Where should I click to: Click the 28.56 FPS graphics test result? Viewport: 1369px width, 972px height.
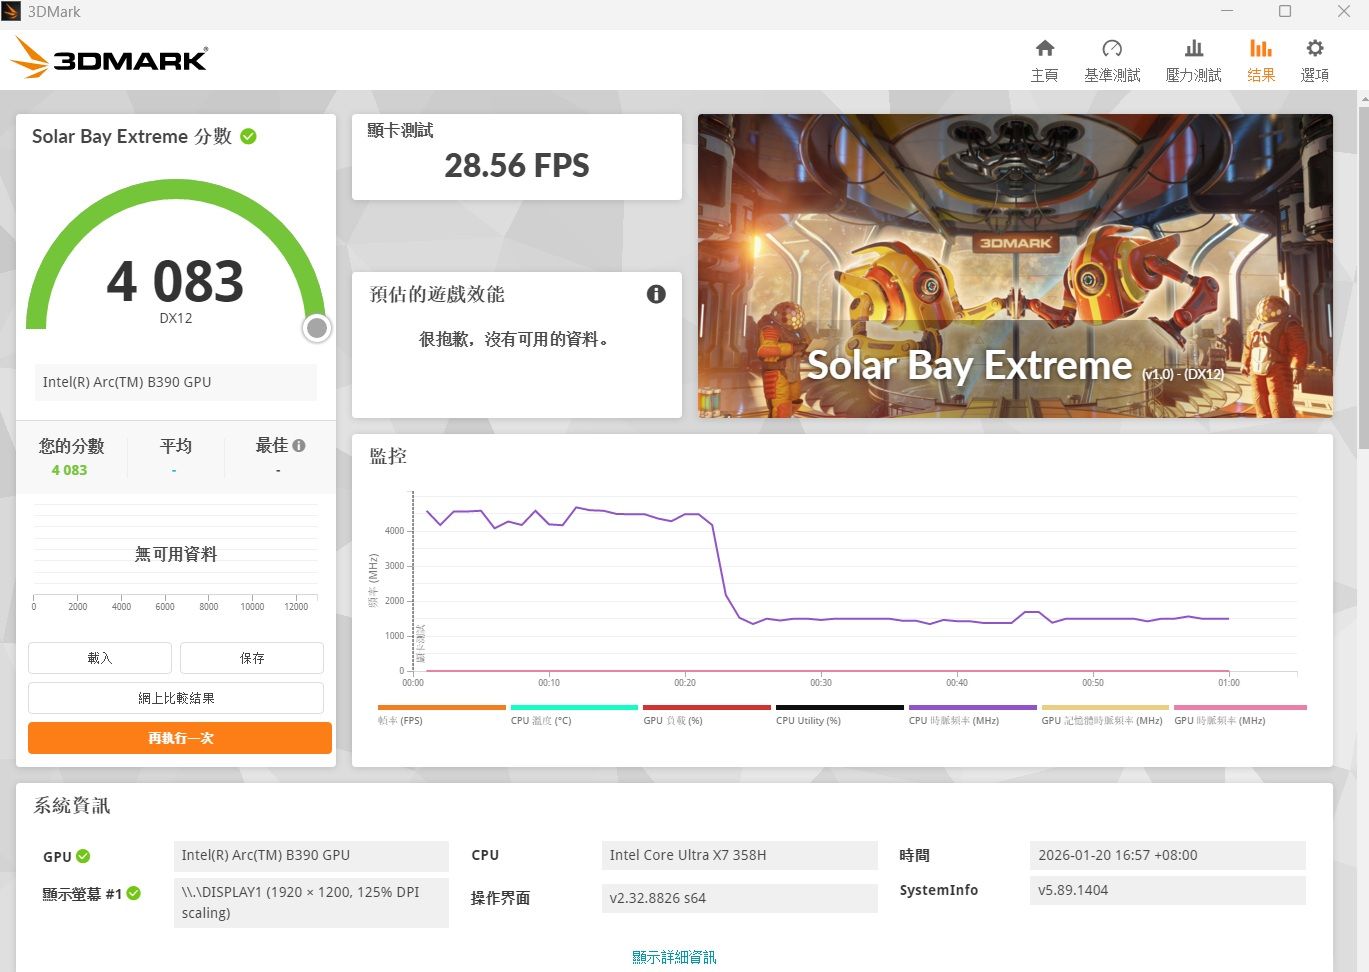coord(517,166)
